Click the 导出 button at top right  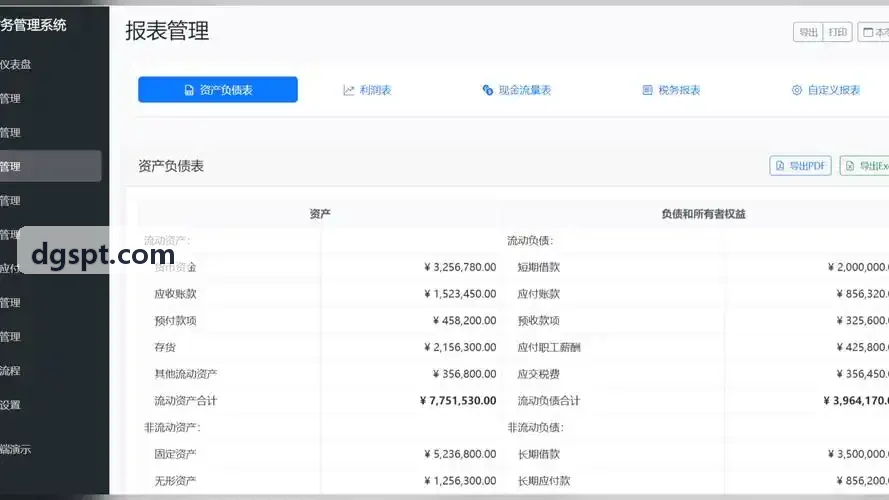pos(808,32)
